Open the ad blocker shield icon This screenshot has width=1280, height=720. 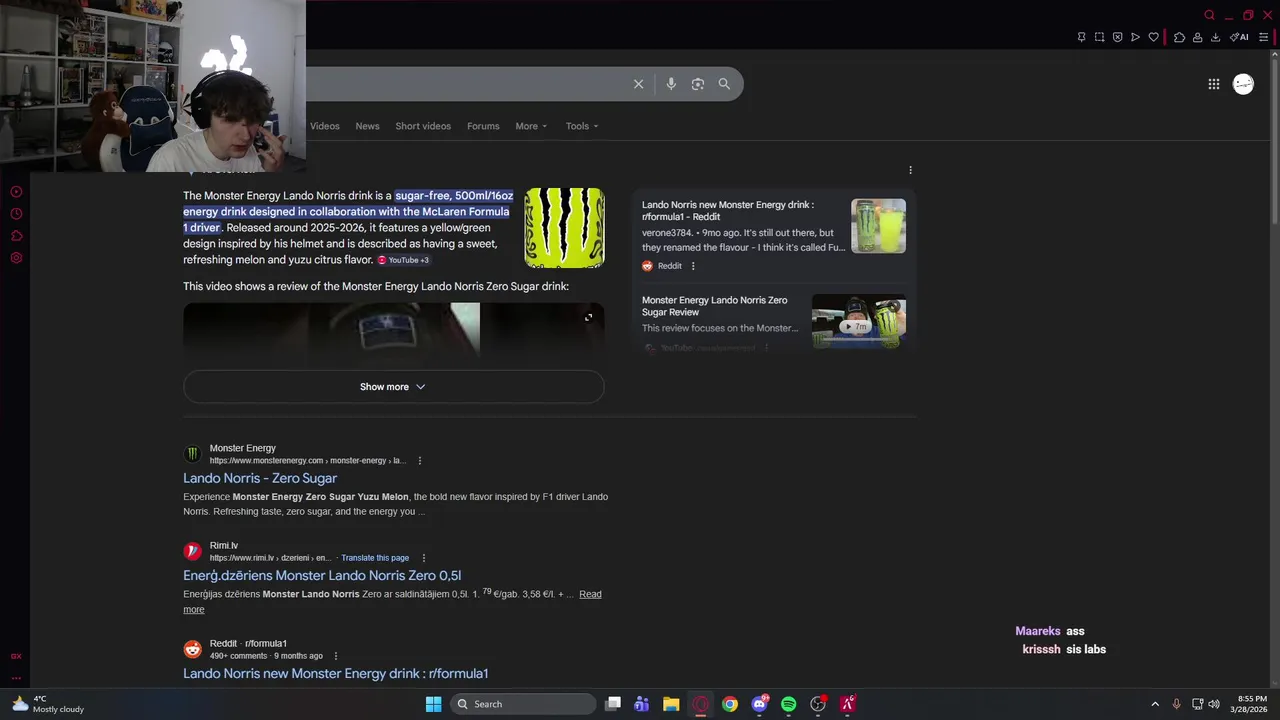click(1117, 37)
